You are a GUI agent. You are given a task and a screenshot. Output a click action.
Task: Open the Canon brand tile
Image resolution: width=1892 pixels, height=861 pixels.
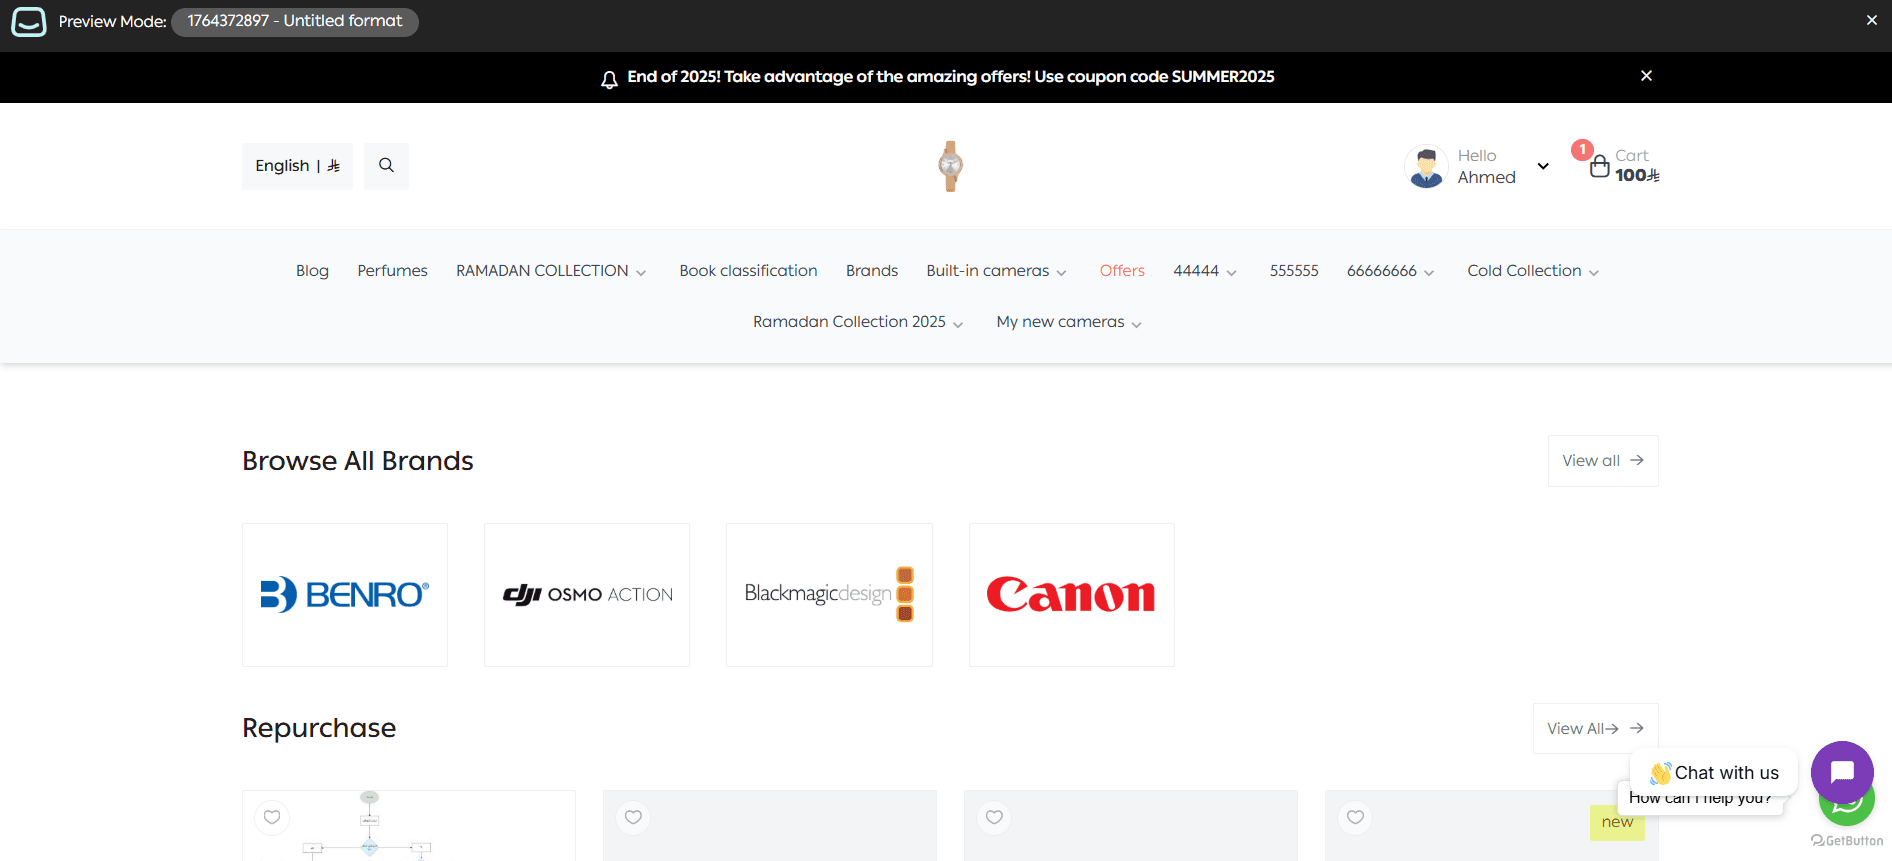[x=1071, y=595]
